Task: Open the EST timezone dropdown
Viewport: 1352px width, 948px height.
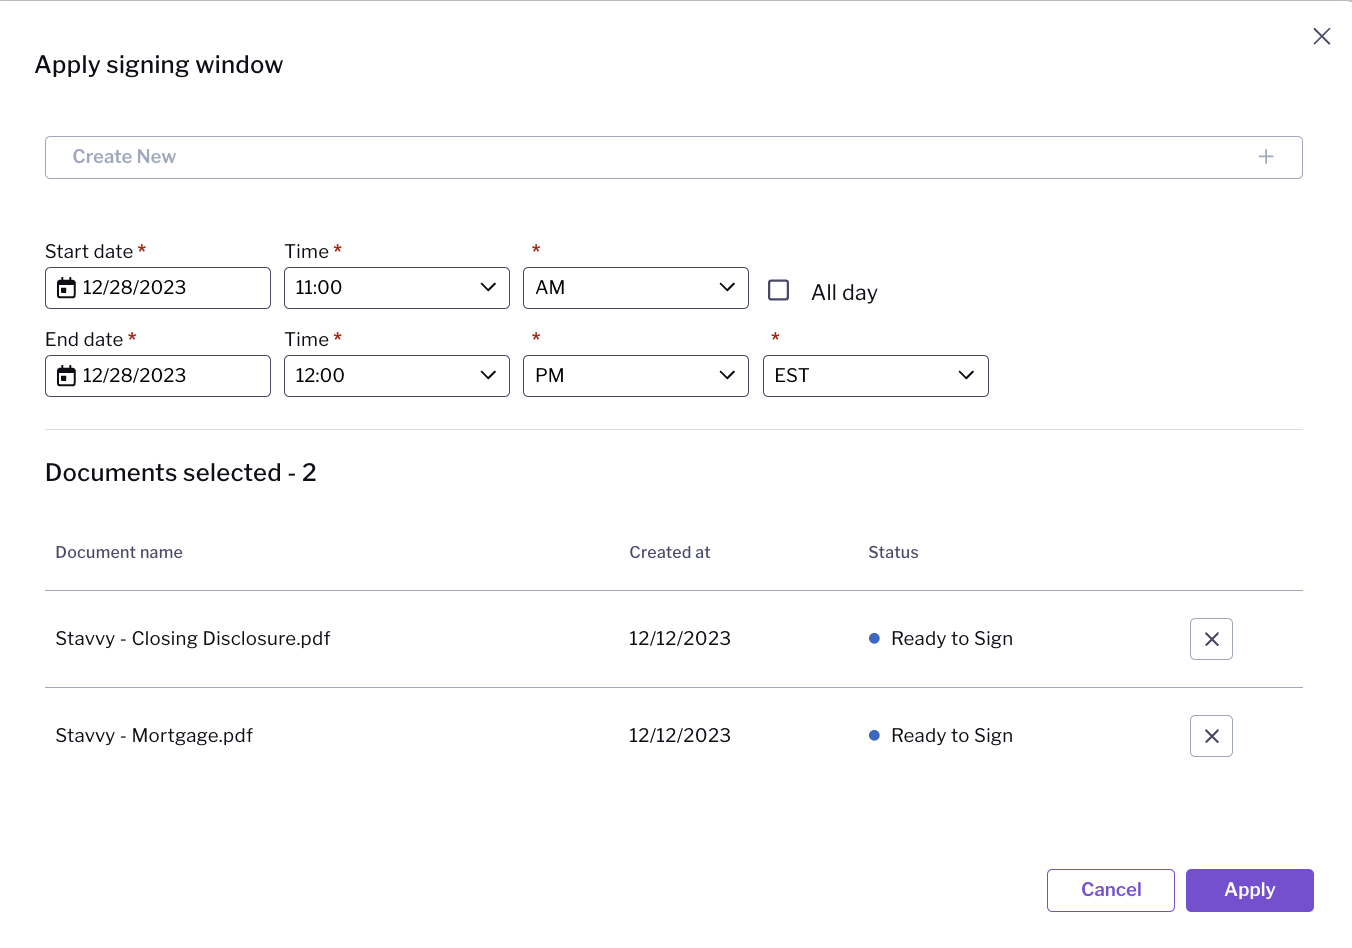Action: pyautogui.click(x=875, y=375)
